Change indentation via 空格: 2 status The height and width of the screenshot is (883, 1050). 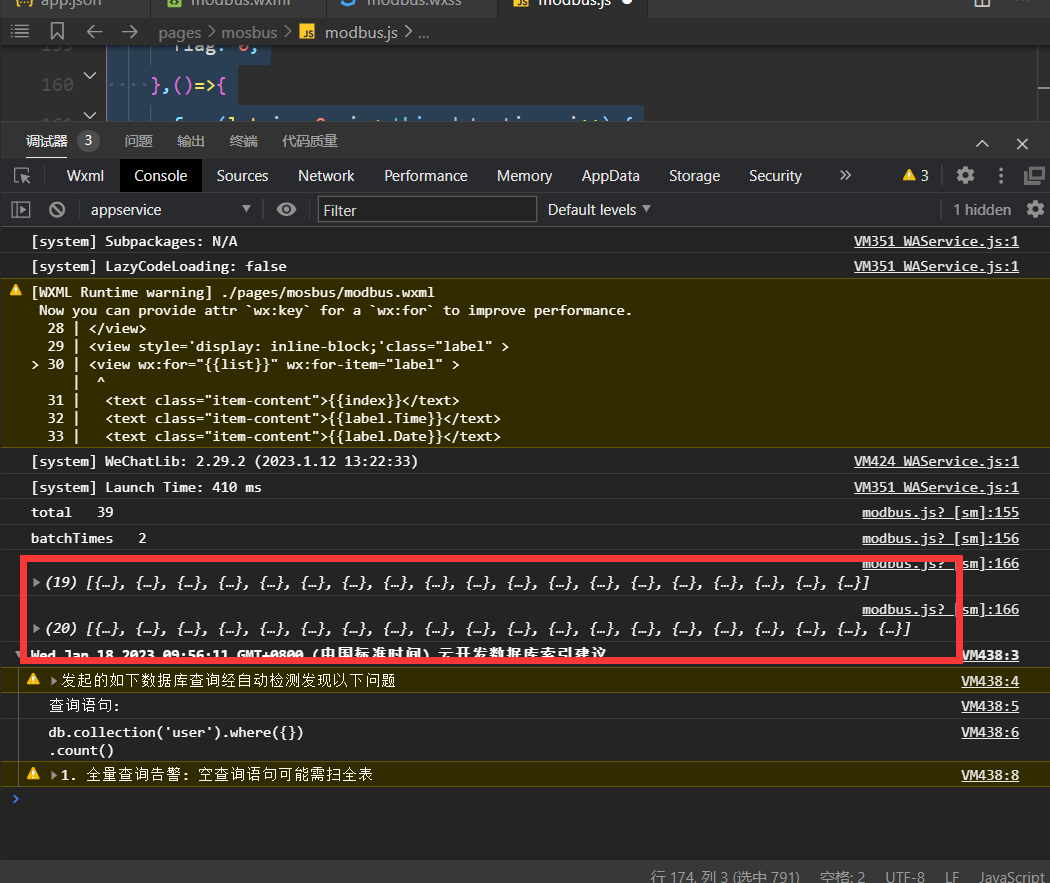[842, 876]
